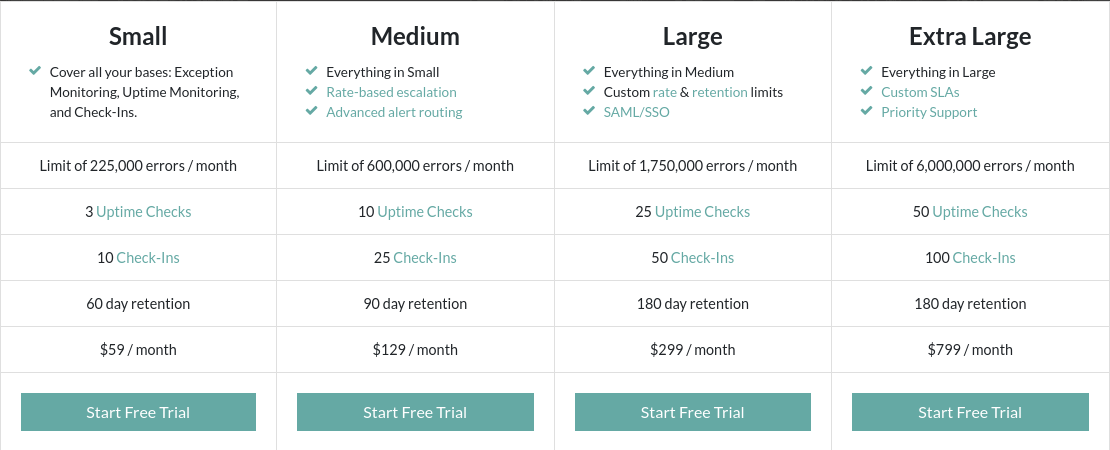This screenshot has width=1110, height=450.
Task: Click checkmark icon next to SAML/SSO
Action: [589, 110]
